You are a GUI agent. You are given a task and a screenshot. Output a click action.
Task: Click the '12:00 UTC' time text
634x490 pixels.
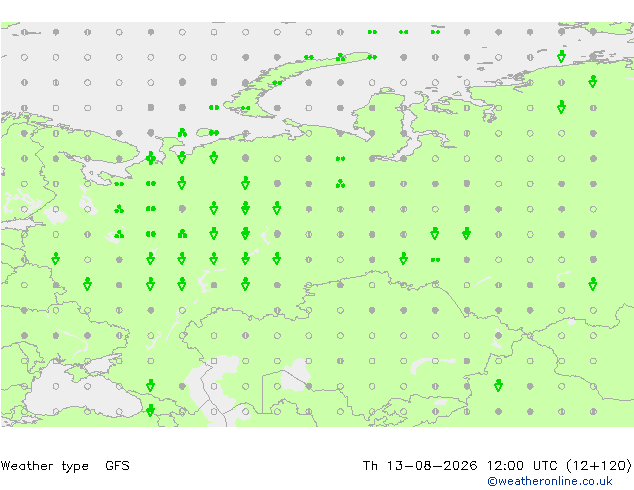tap(521, 465)
